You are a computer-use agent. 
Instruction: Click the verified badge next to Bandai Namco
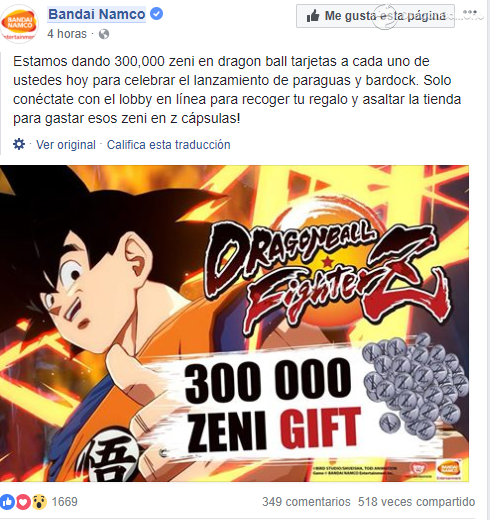pyautogui.click(x=156, y=14)
